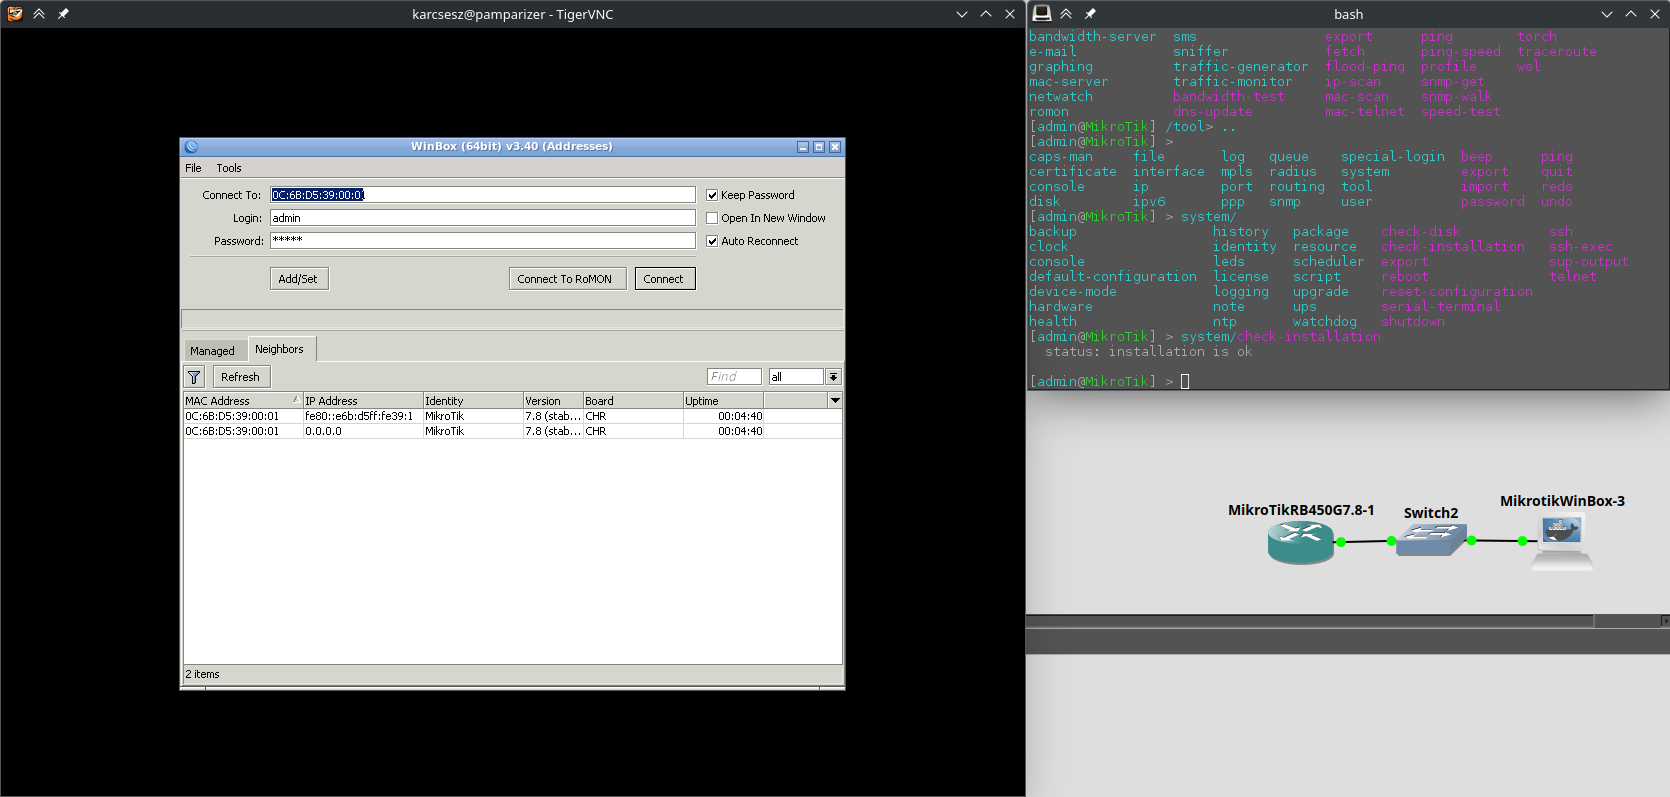Click the topology horizontal scrollbar

click(1310, 621)
